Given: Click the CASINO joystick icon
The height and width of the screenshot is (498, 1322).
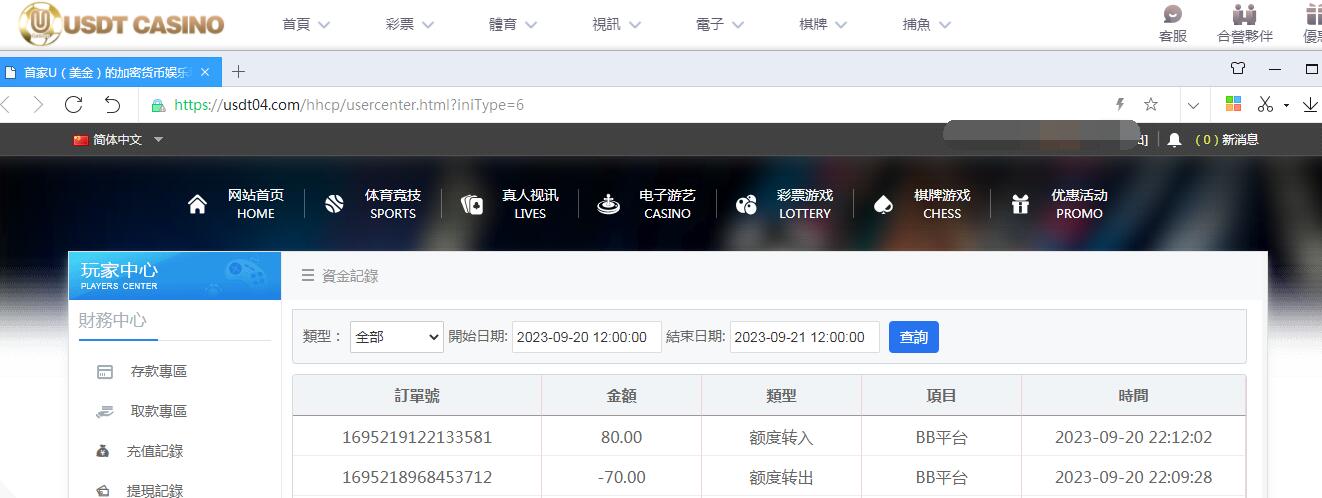Looking at the screenshot, I should [608, 204].
